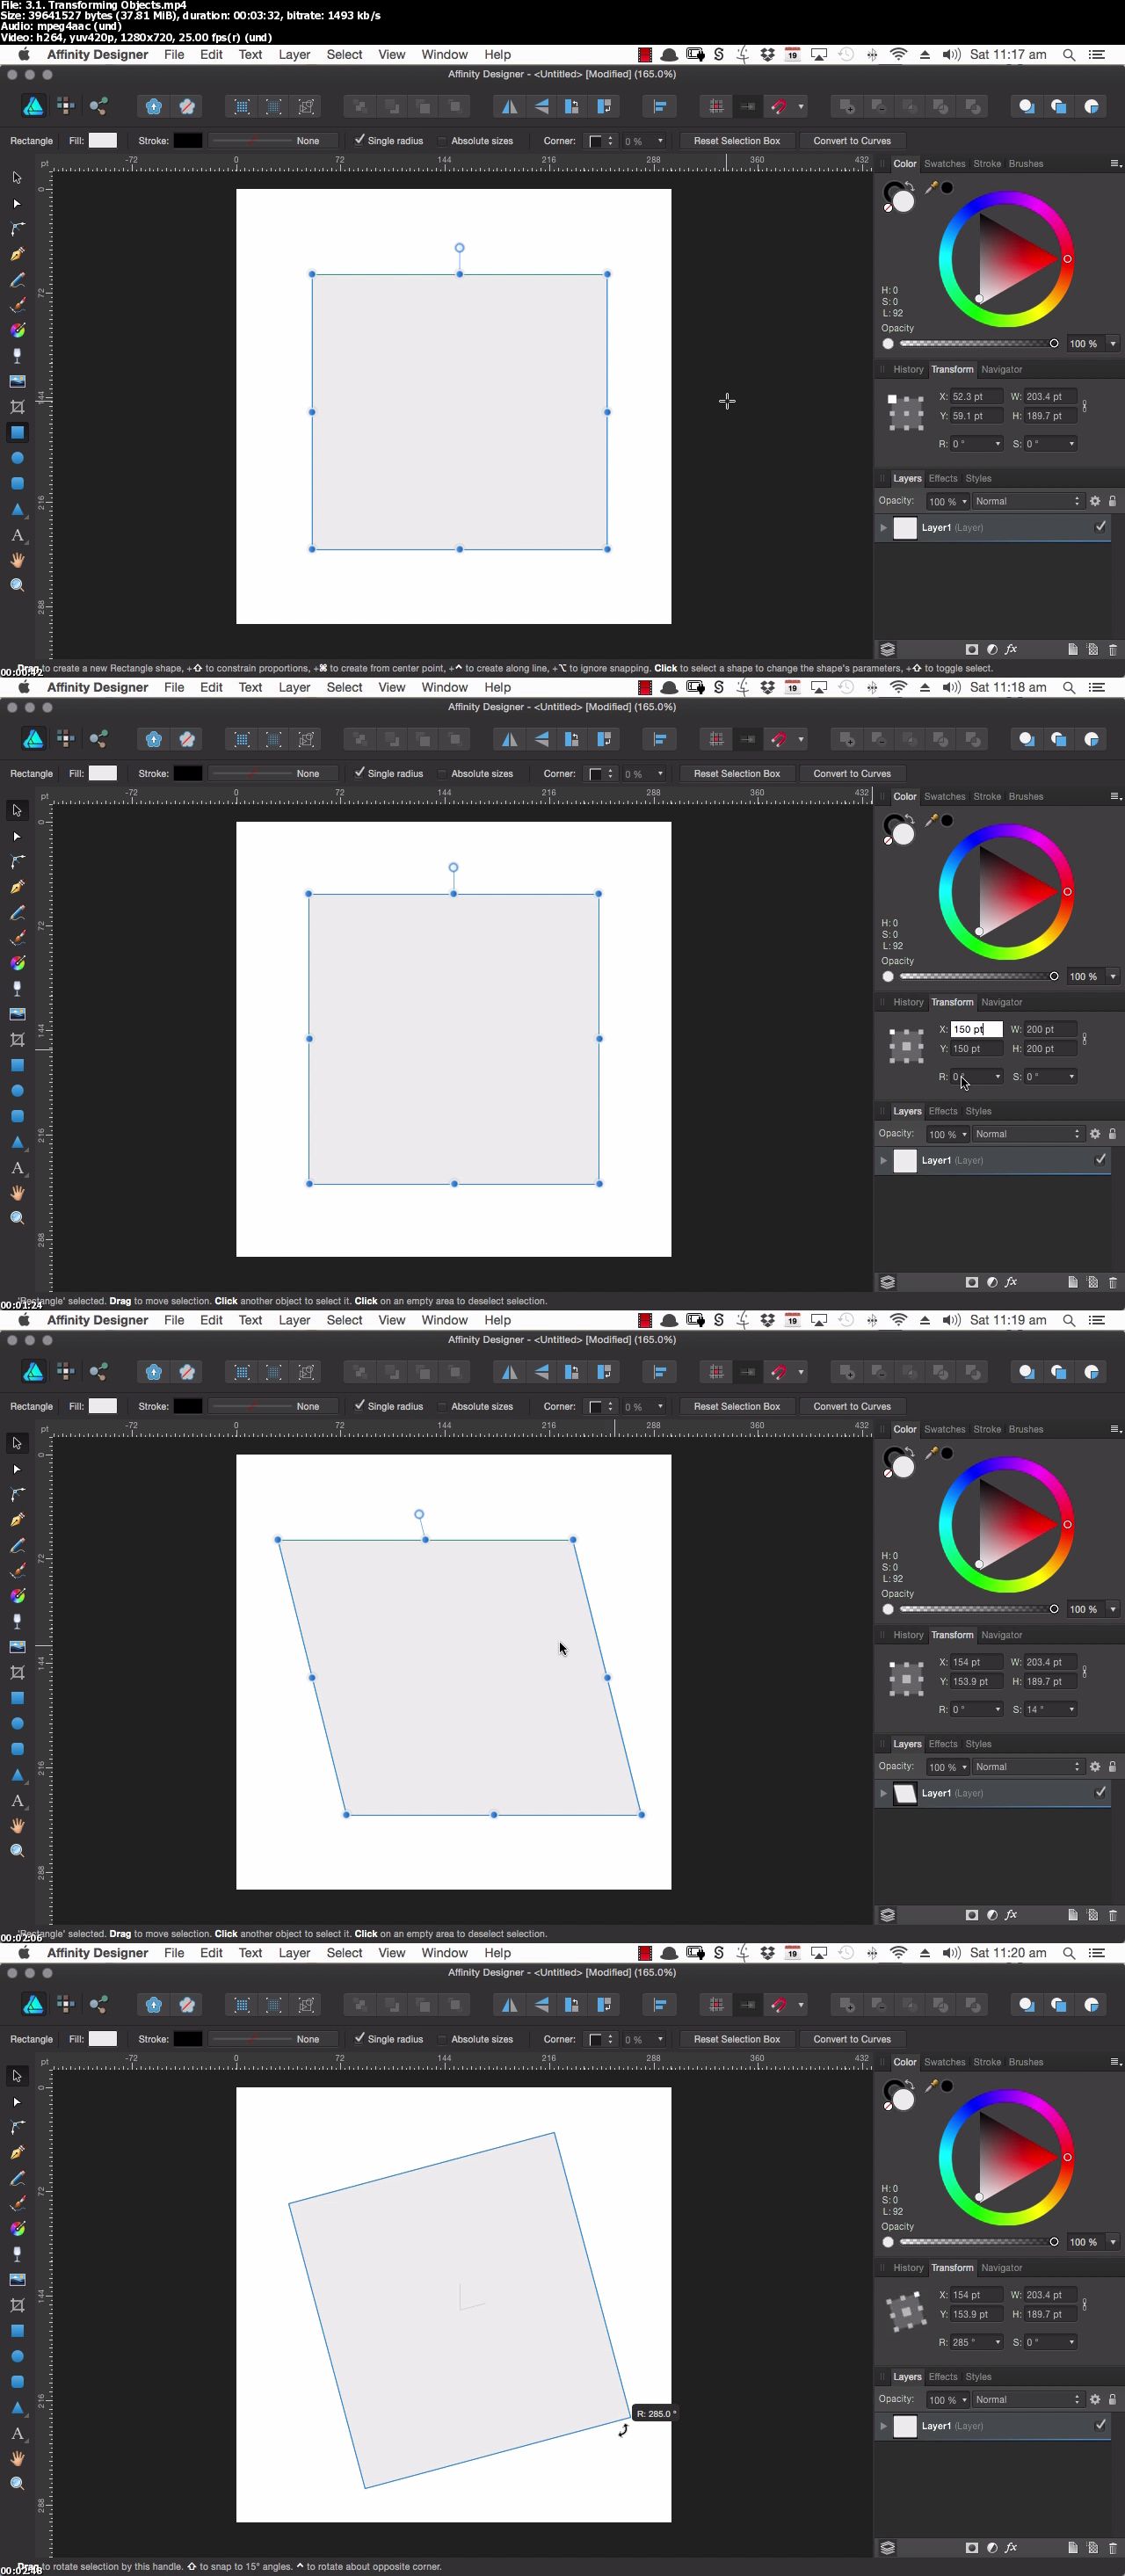Pick the Transparency tool in the 11:18 am frame
The image size is (1125, 2576).
(17, 988)
